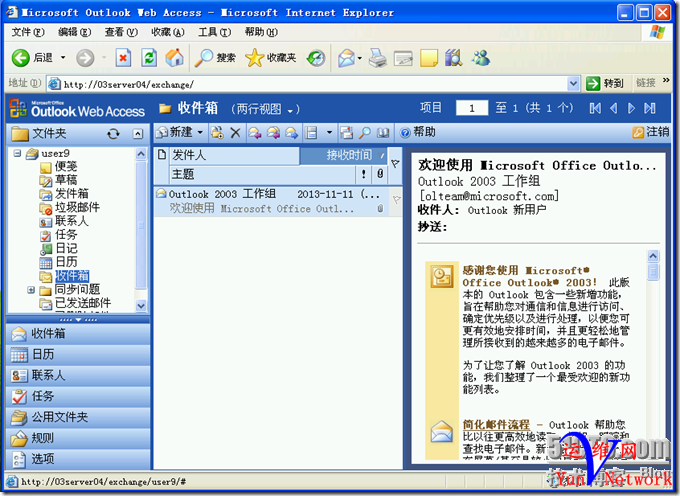
Task: Open the view selector 两行视图 dropdown
Action: tap(290, 111)
